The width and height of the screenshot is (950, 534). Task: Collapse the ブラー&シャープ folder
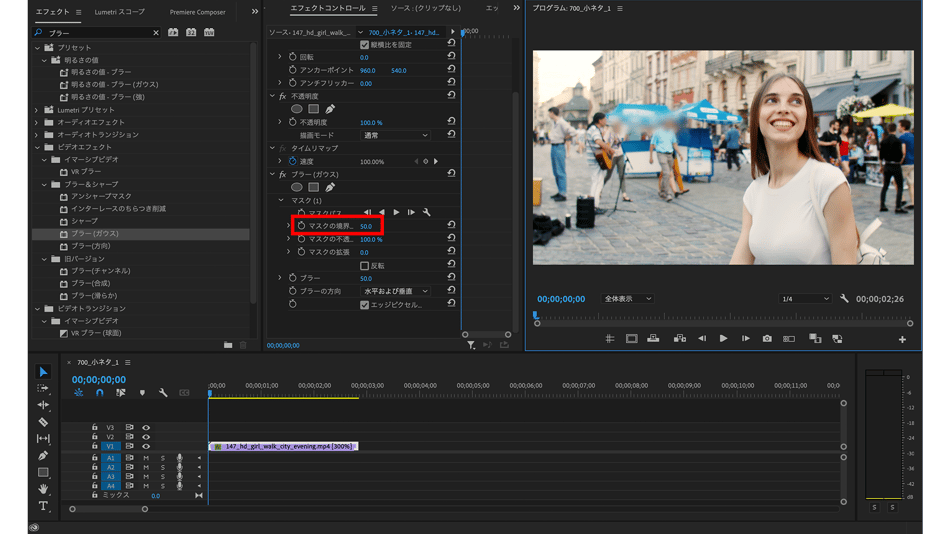point(45,184)
